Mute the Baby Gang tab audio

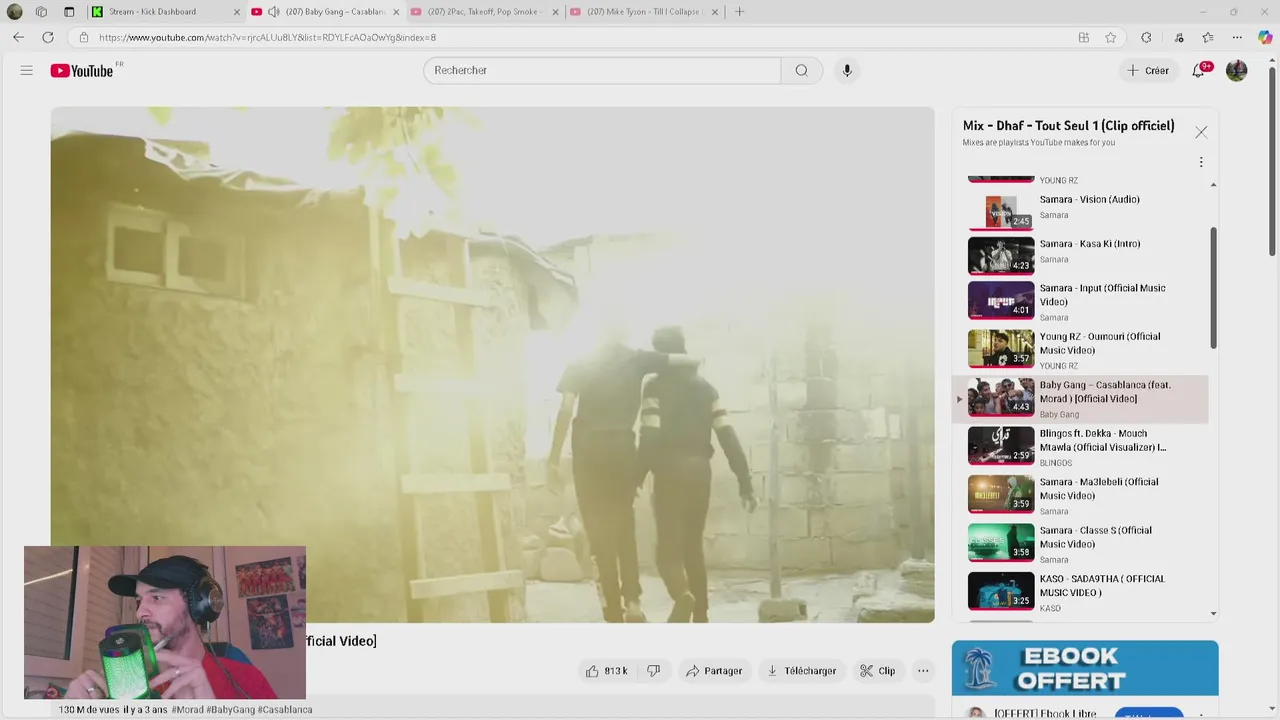(x=274, y=12)
